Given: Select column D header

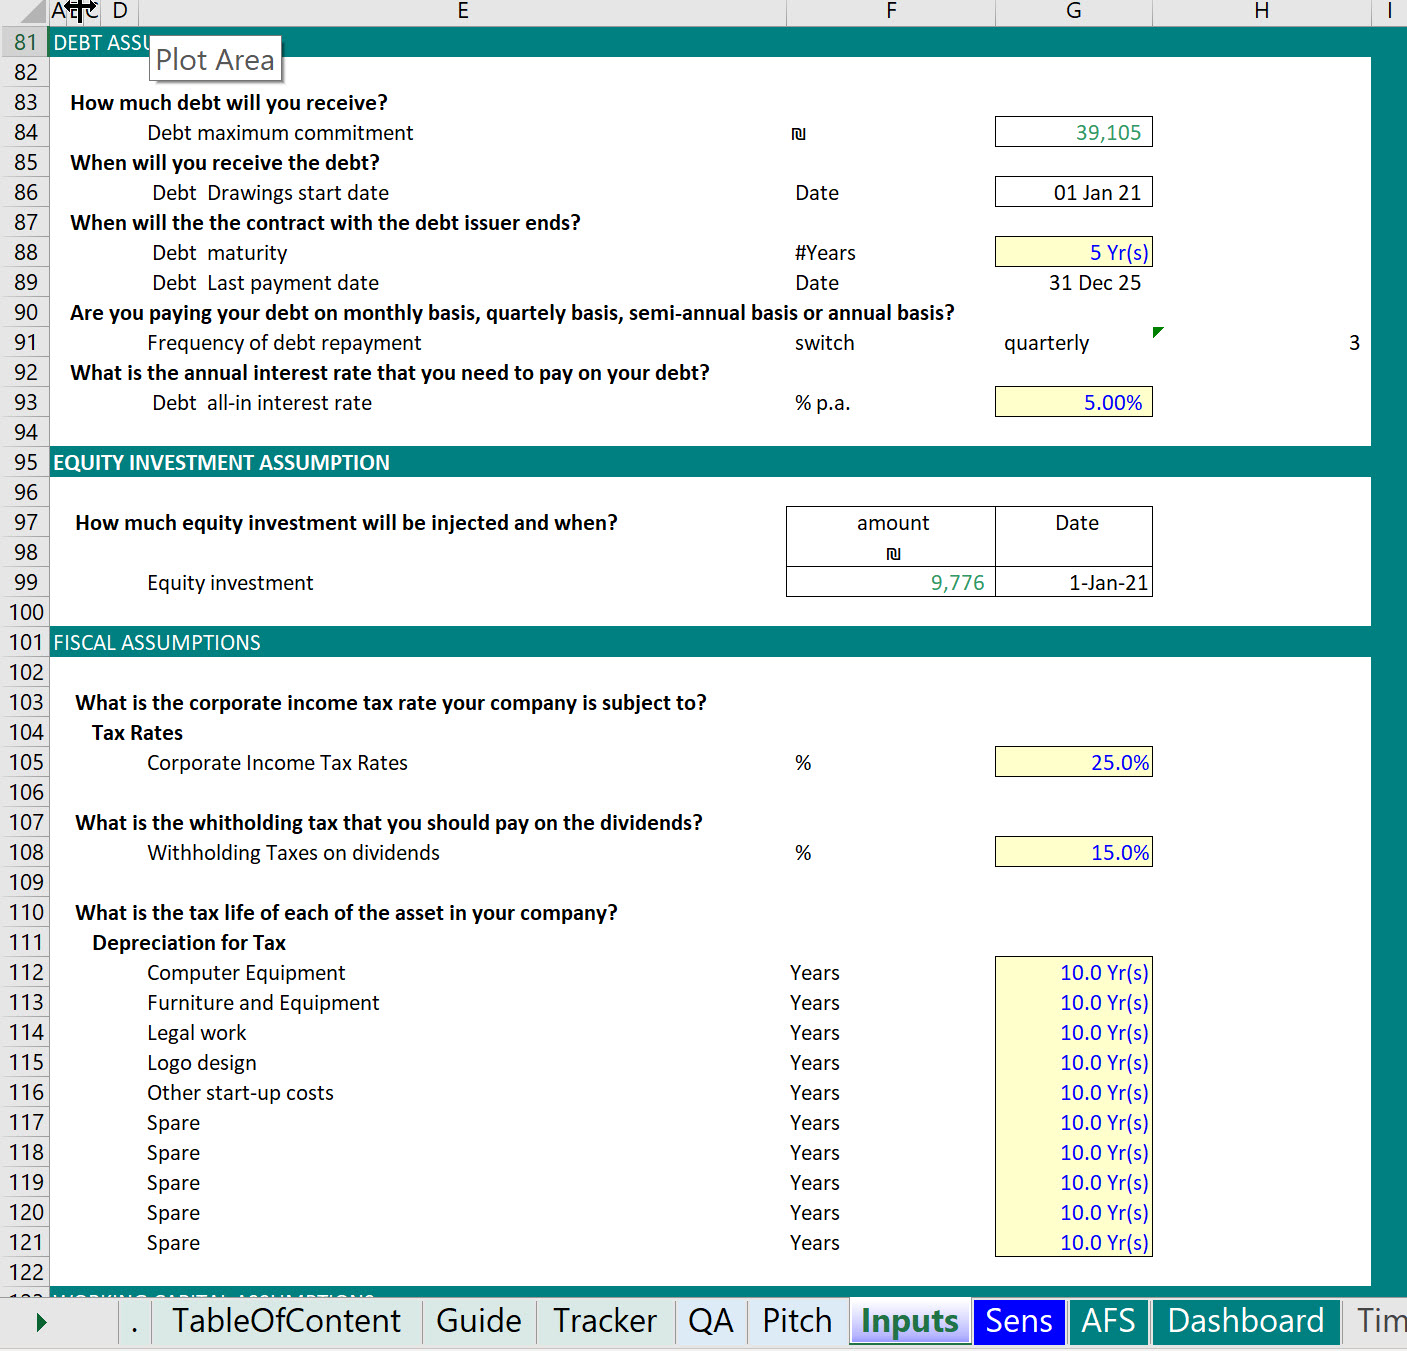Looking at the screenshot, I should click(x=120, y=12).
